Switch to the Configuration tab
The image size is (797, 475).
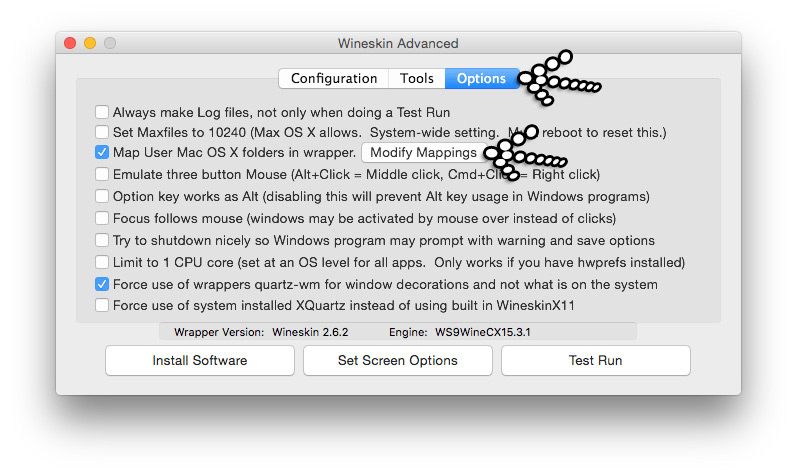click(333, 79)
